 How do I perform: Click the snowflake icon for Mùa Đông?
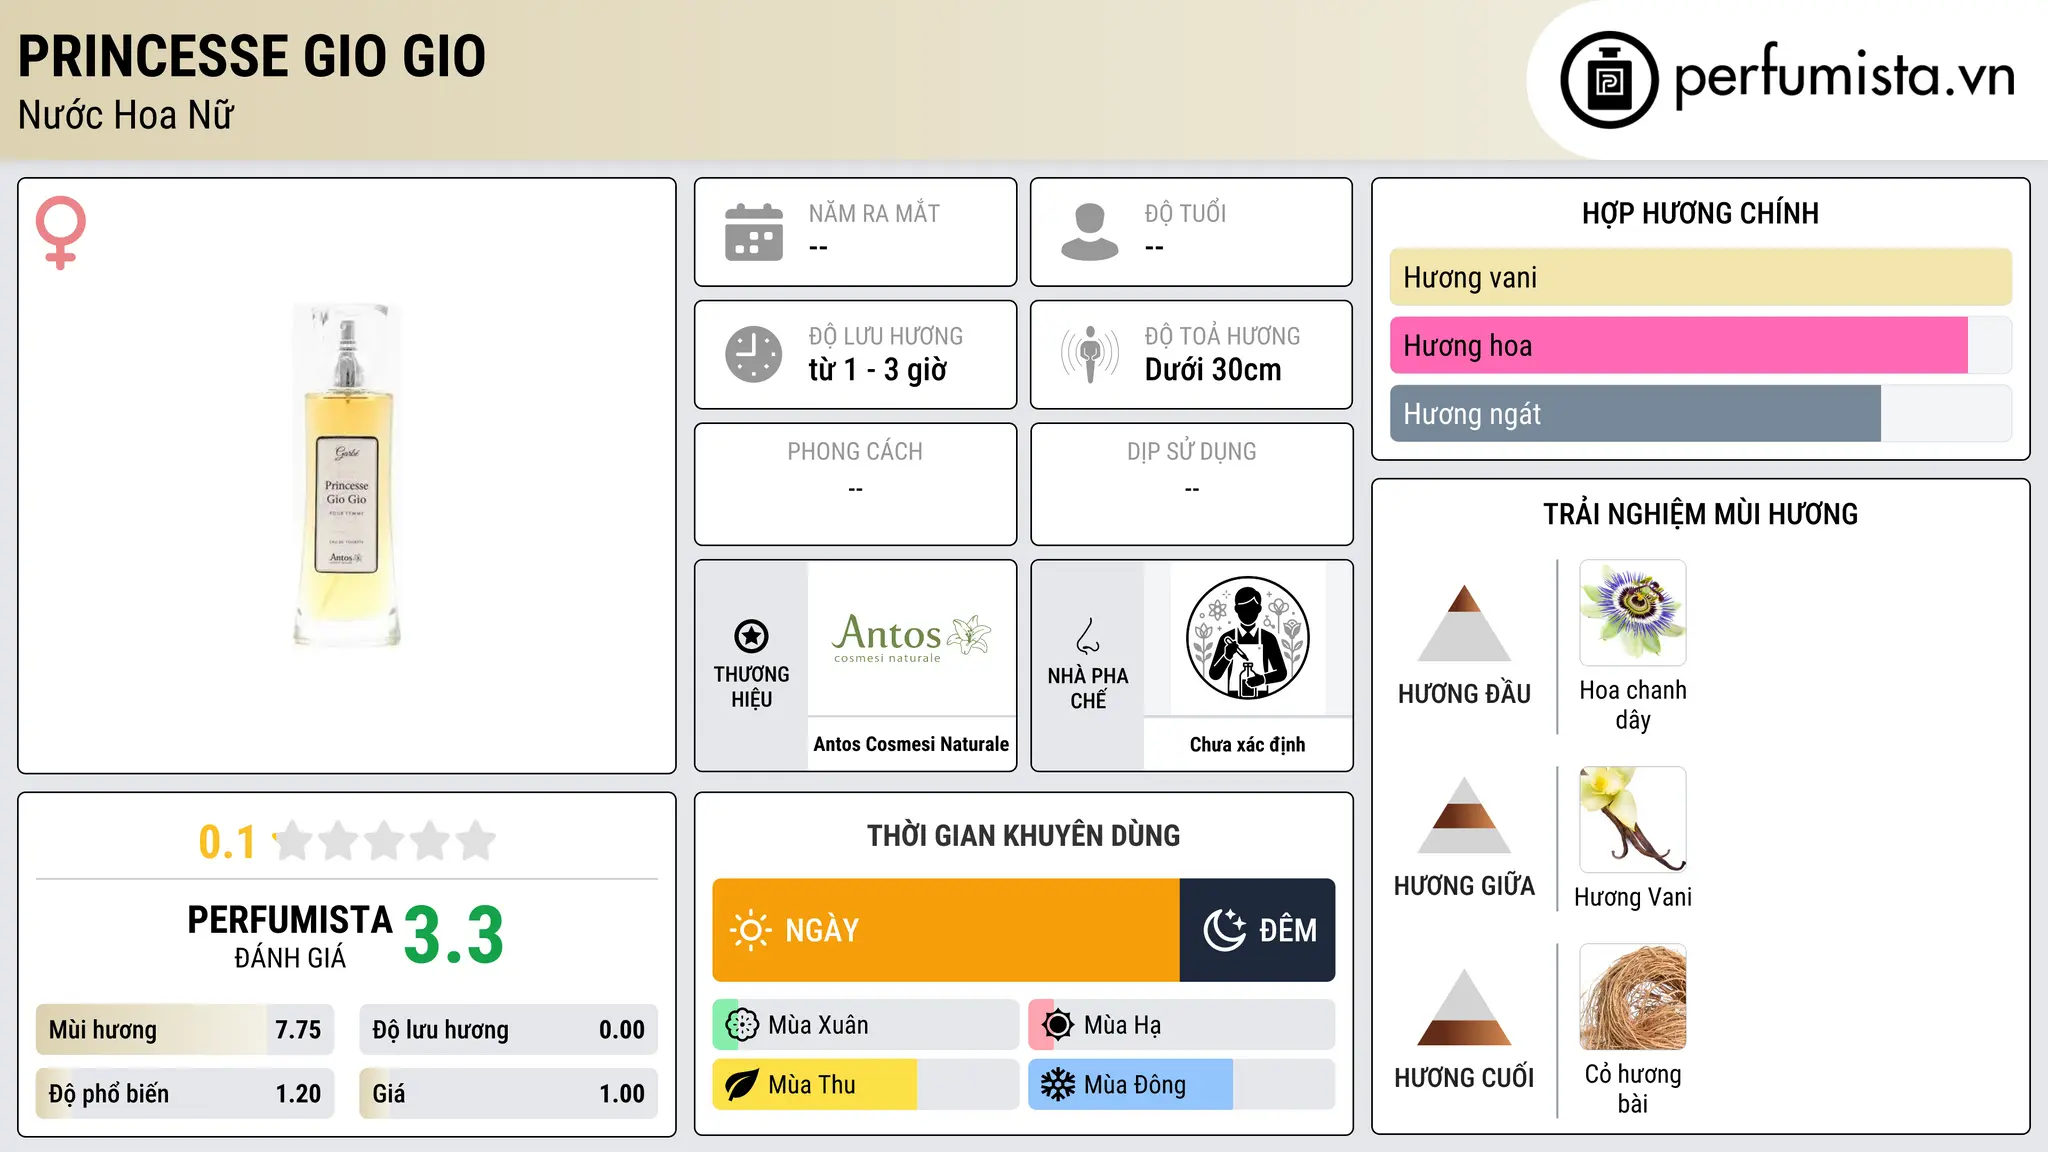(1058, 1085)
